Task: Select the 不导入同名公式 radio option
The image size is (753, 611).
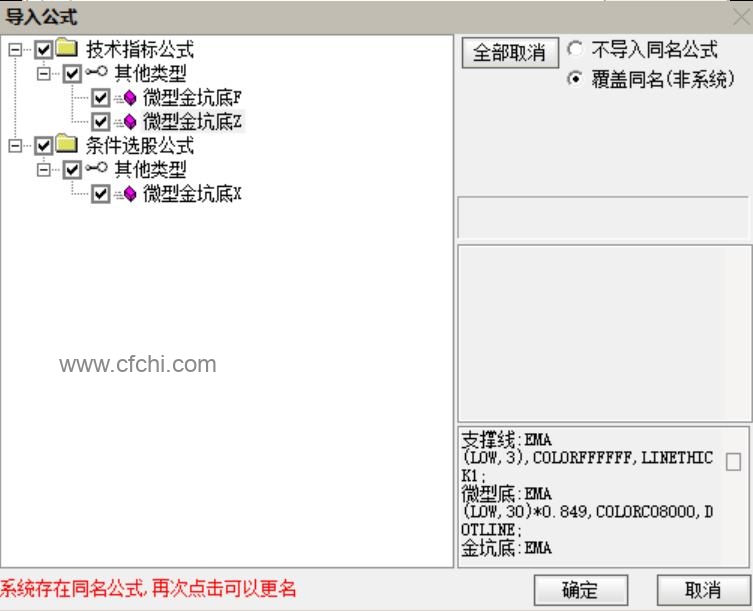Action: 575,49
